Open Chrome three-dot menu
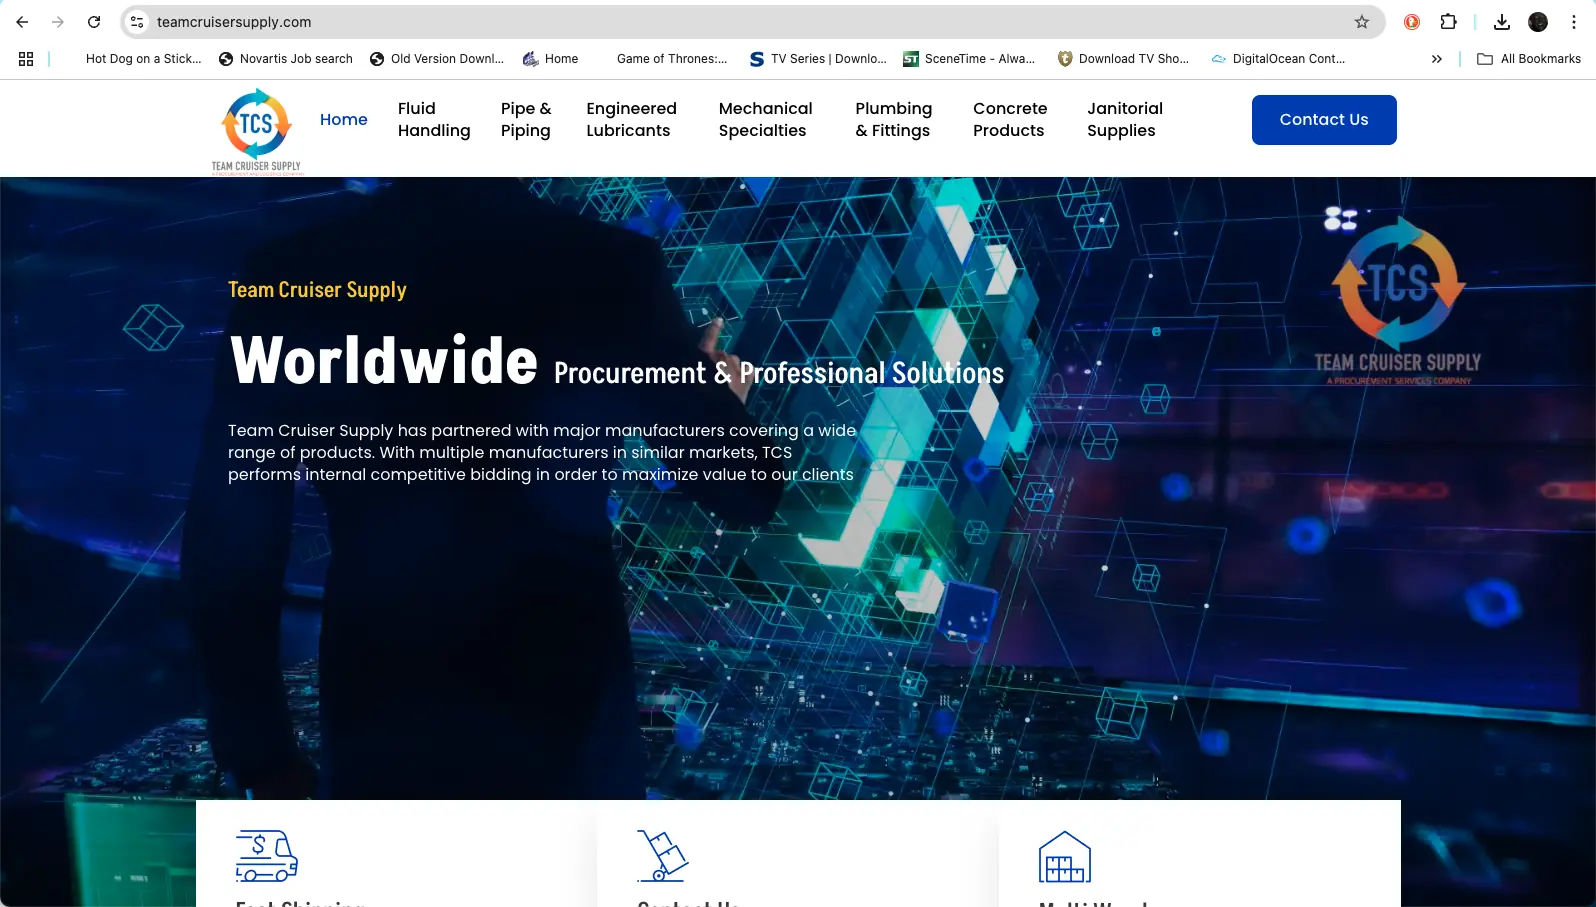The image size is (1596, 907). 1574,22
